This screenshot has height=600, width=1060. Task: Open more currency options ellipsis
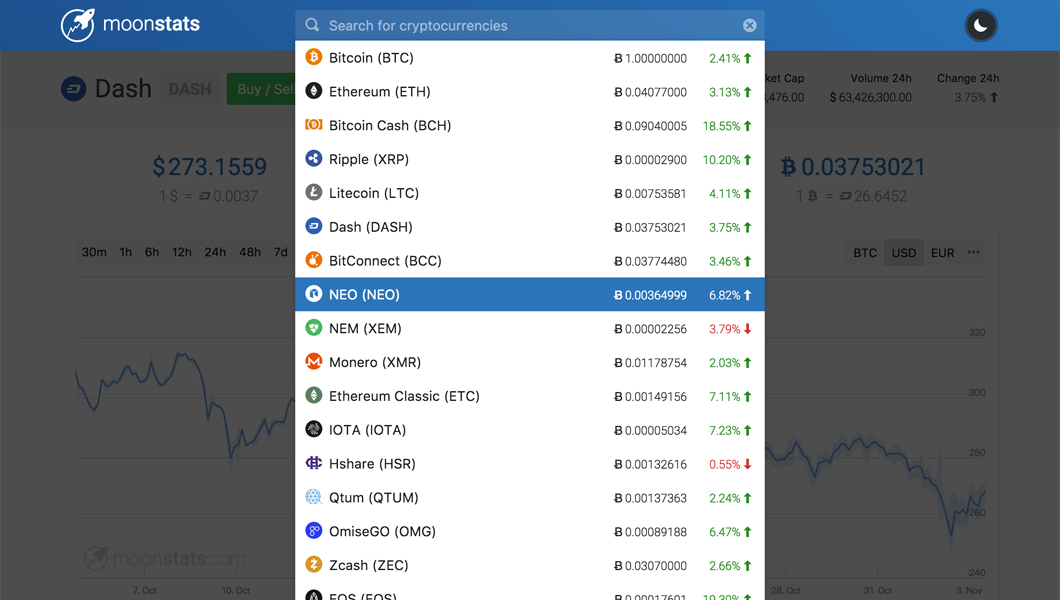(973, 252)
